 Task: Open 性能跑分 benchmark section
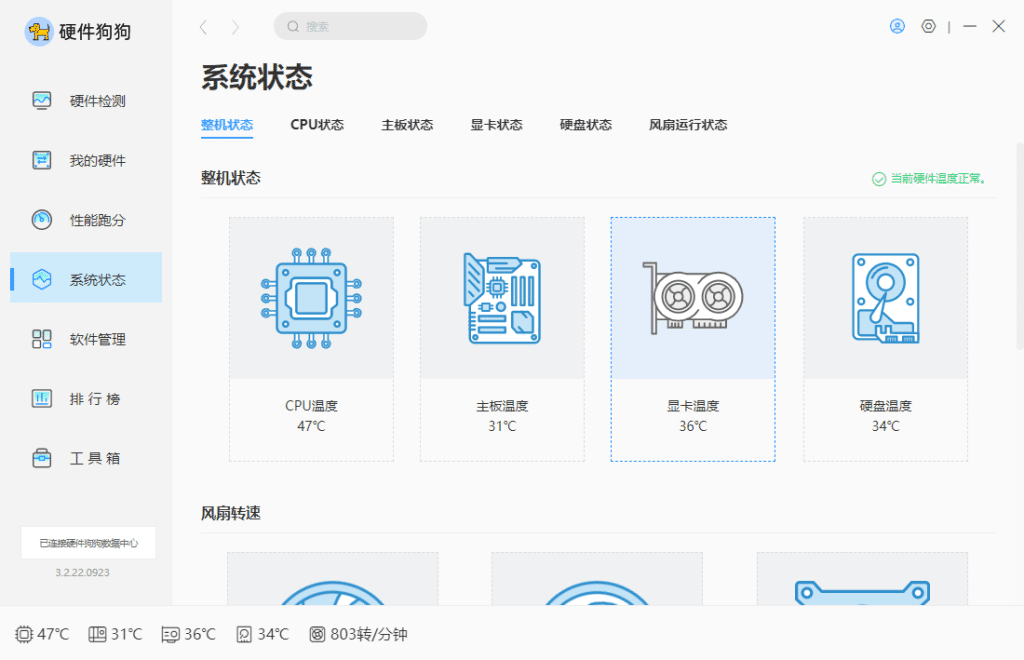pyautogui.click(x=86, y=220)
